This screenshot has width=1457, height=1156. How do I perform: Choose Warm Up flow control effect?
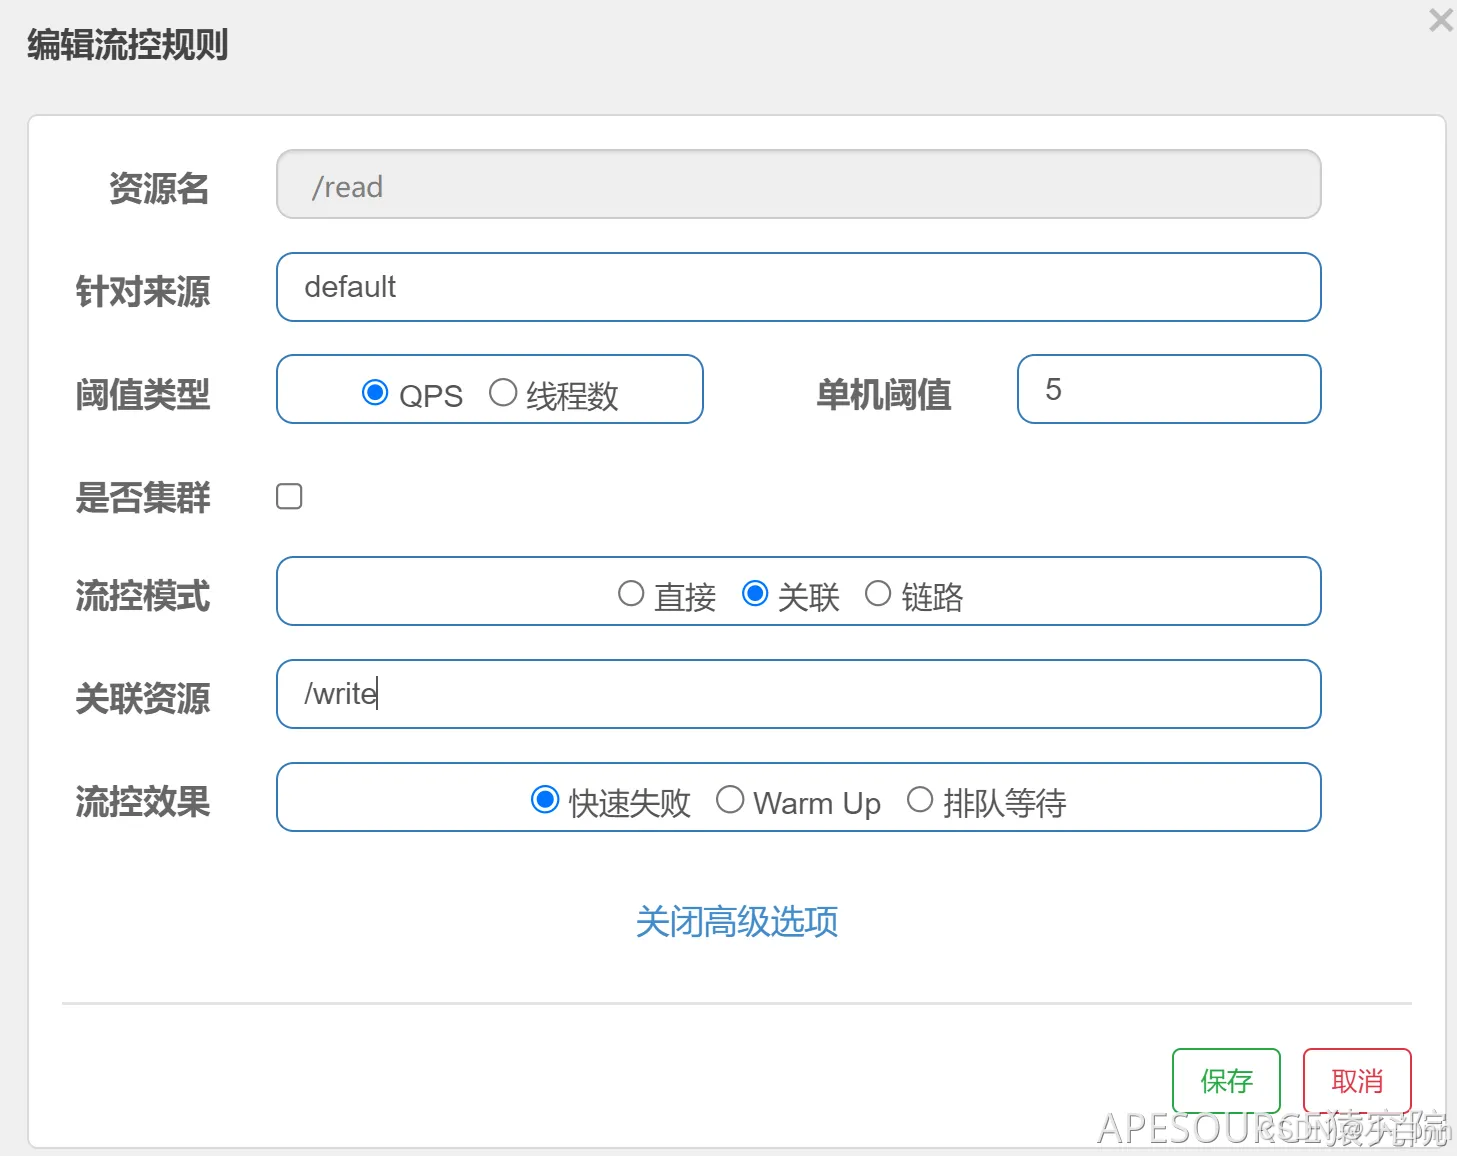(730, 800)
